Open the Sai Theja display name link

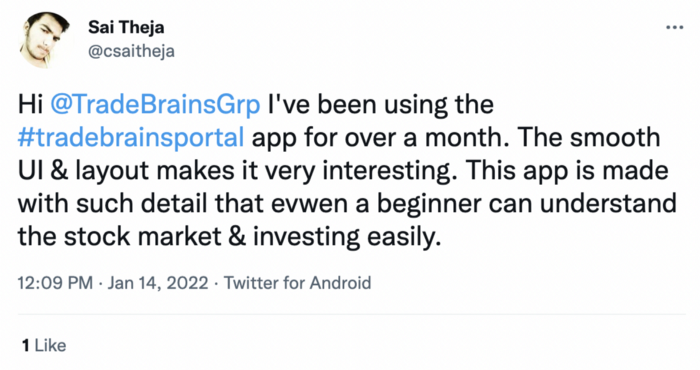click(x=126, y=28)
